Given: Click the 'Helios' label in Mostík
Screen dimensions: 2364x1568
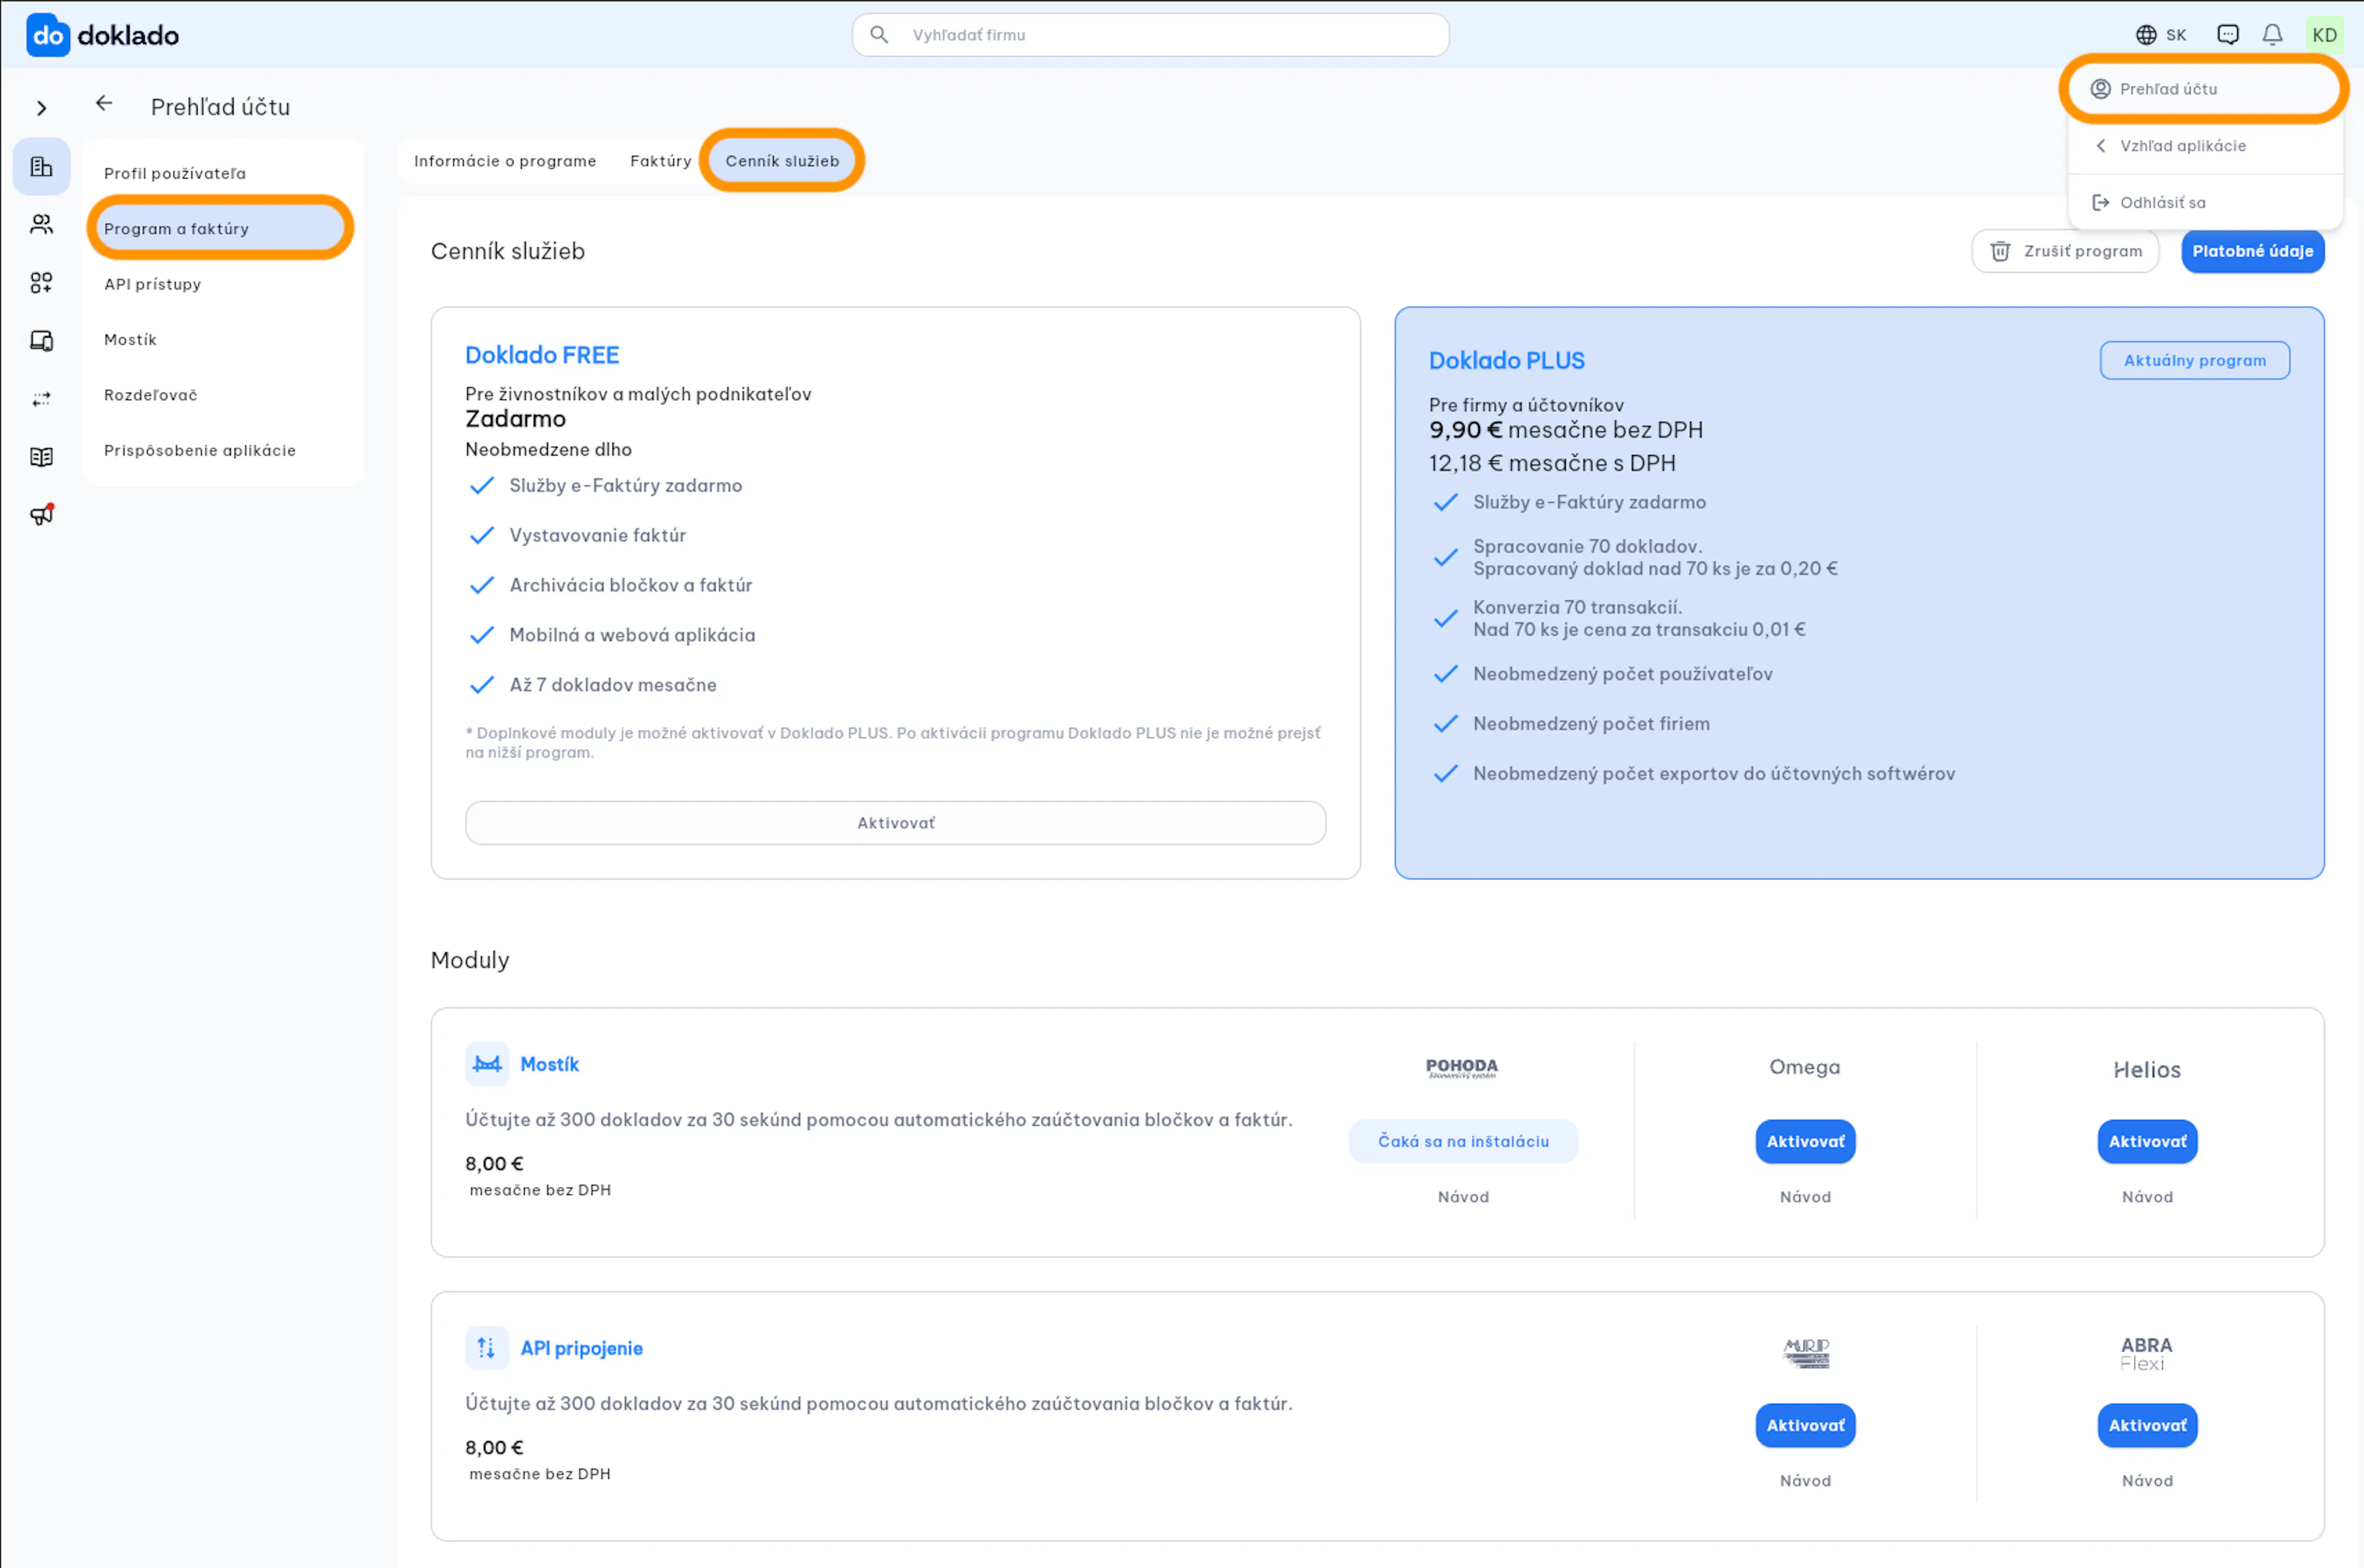Looking at the screenshot, I should (x=2147, y=1070).
